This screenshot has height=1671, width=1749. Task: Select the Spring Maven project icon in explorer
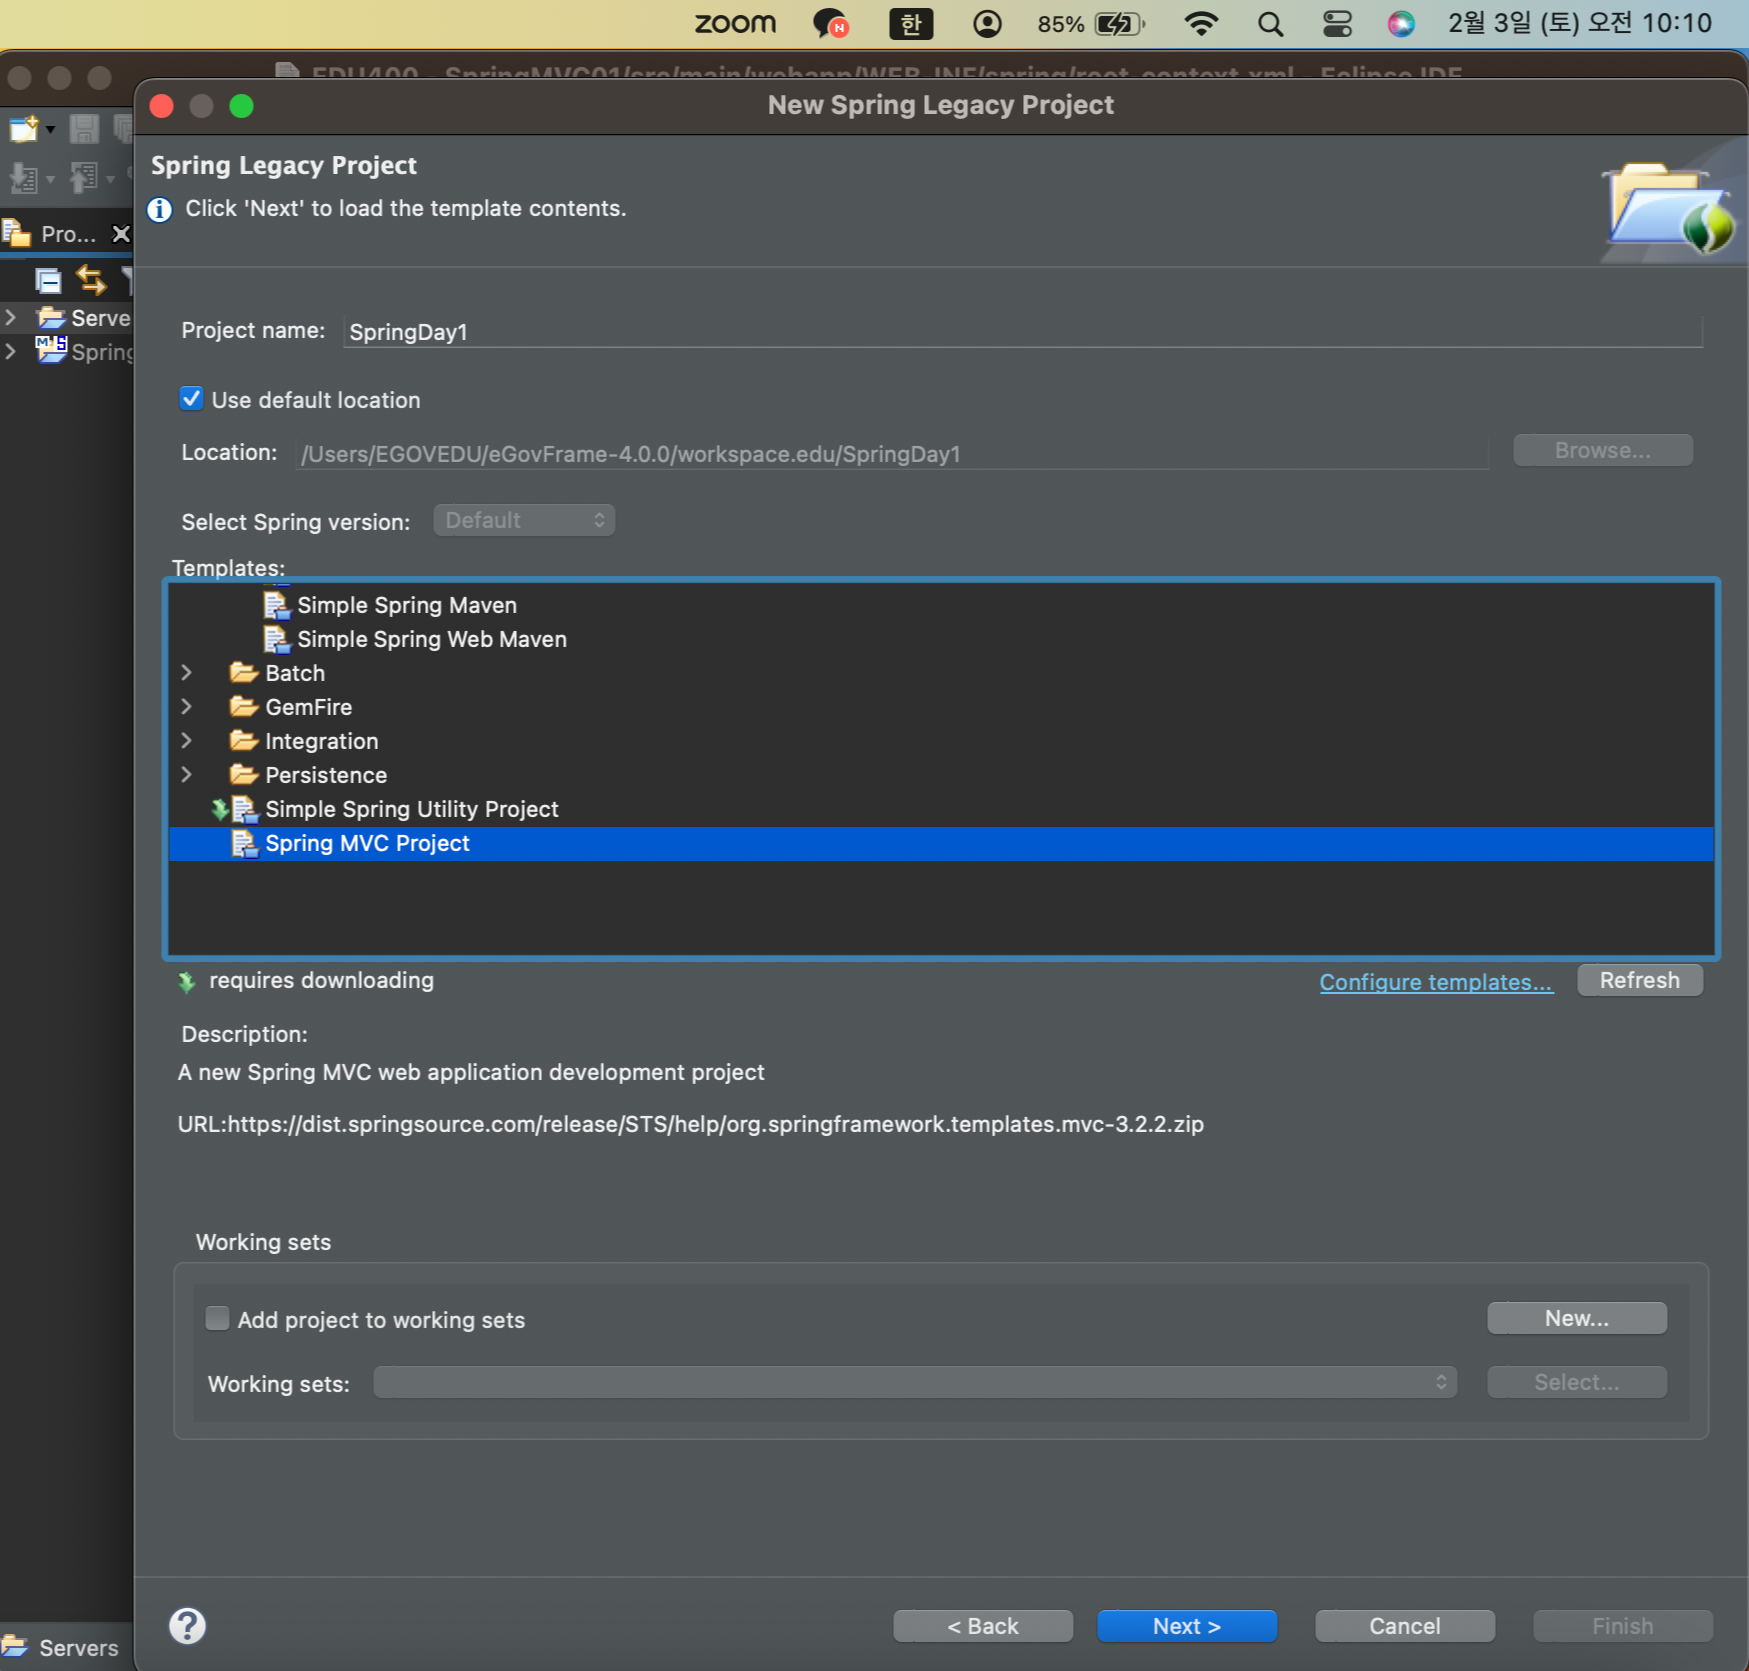(51, 349)
